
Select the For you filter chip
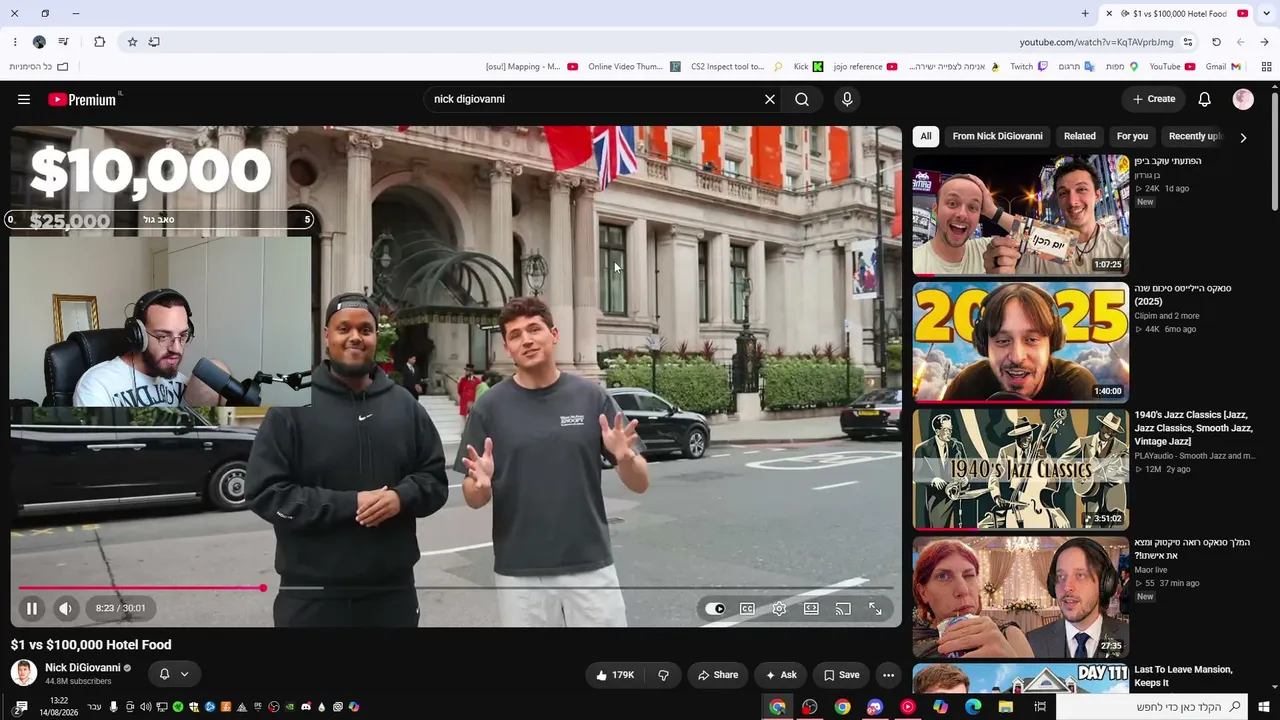click(1132, 136)
